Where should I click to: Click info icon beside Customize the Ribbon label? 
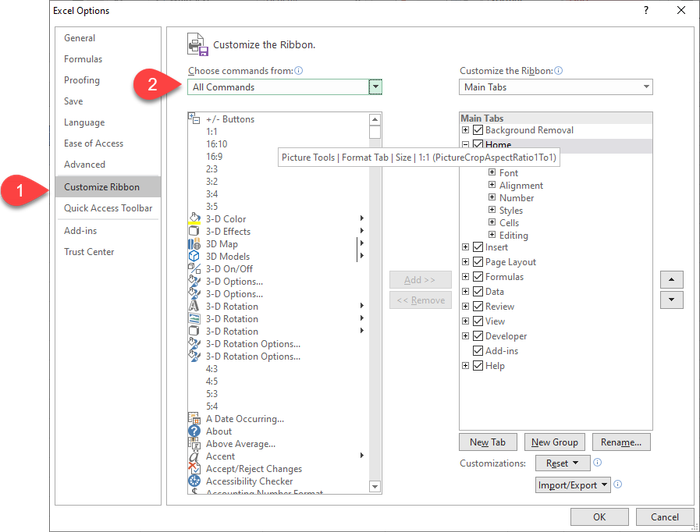click(558, 71)
